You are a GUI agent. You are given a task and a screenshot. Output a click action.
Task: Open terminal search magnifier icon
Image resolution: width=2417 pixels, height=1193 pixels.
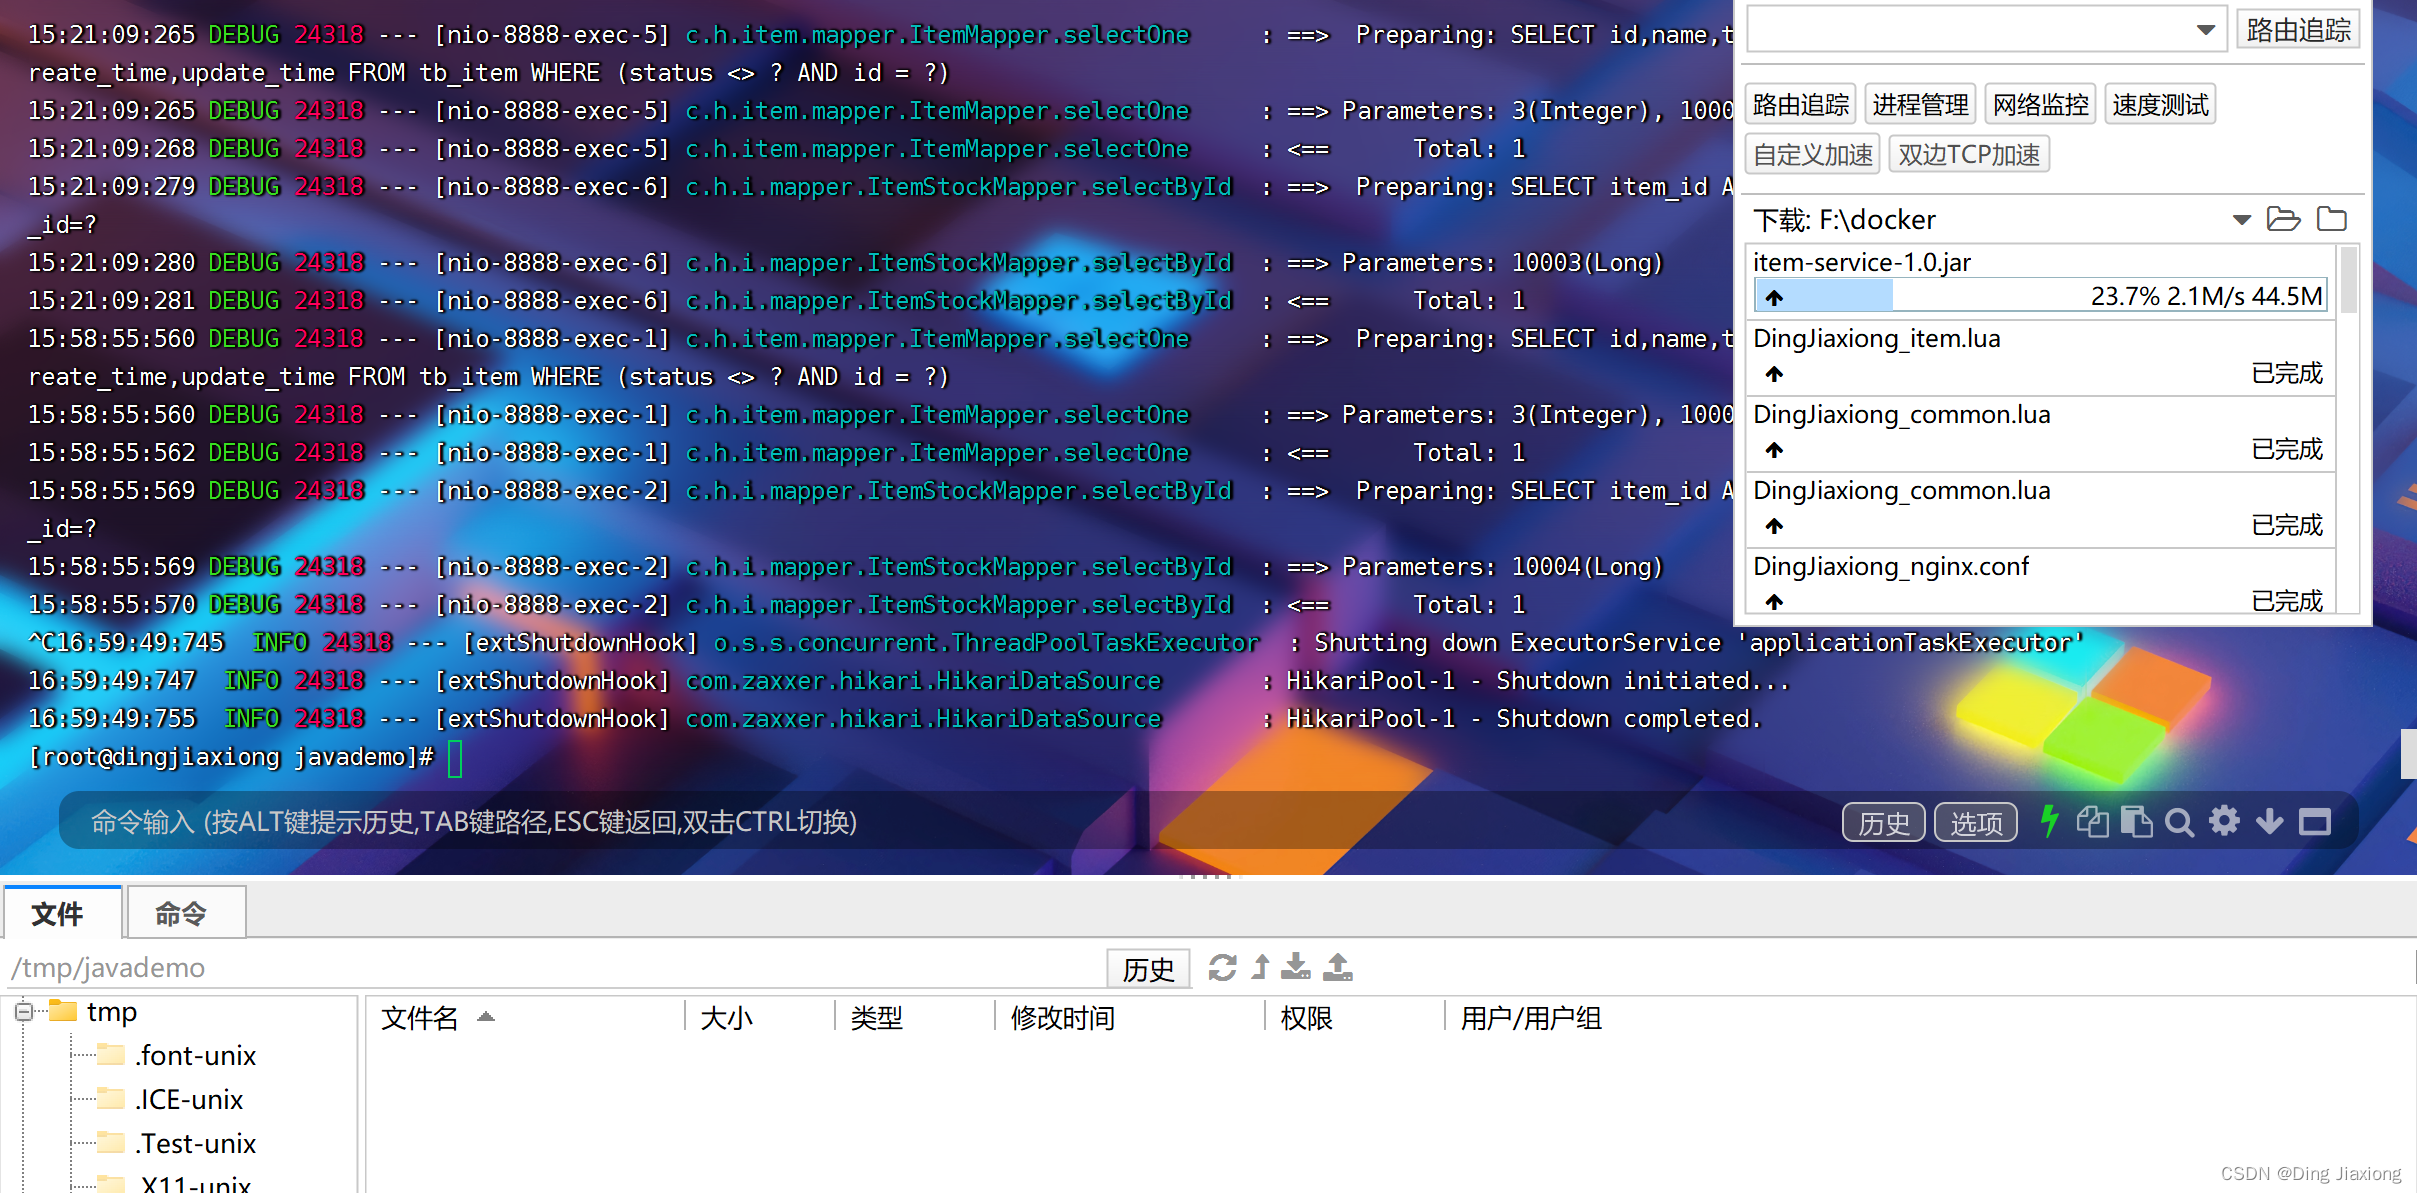(x=2179, y=823)
